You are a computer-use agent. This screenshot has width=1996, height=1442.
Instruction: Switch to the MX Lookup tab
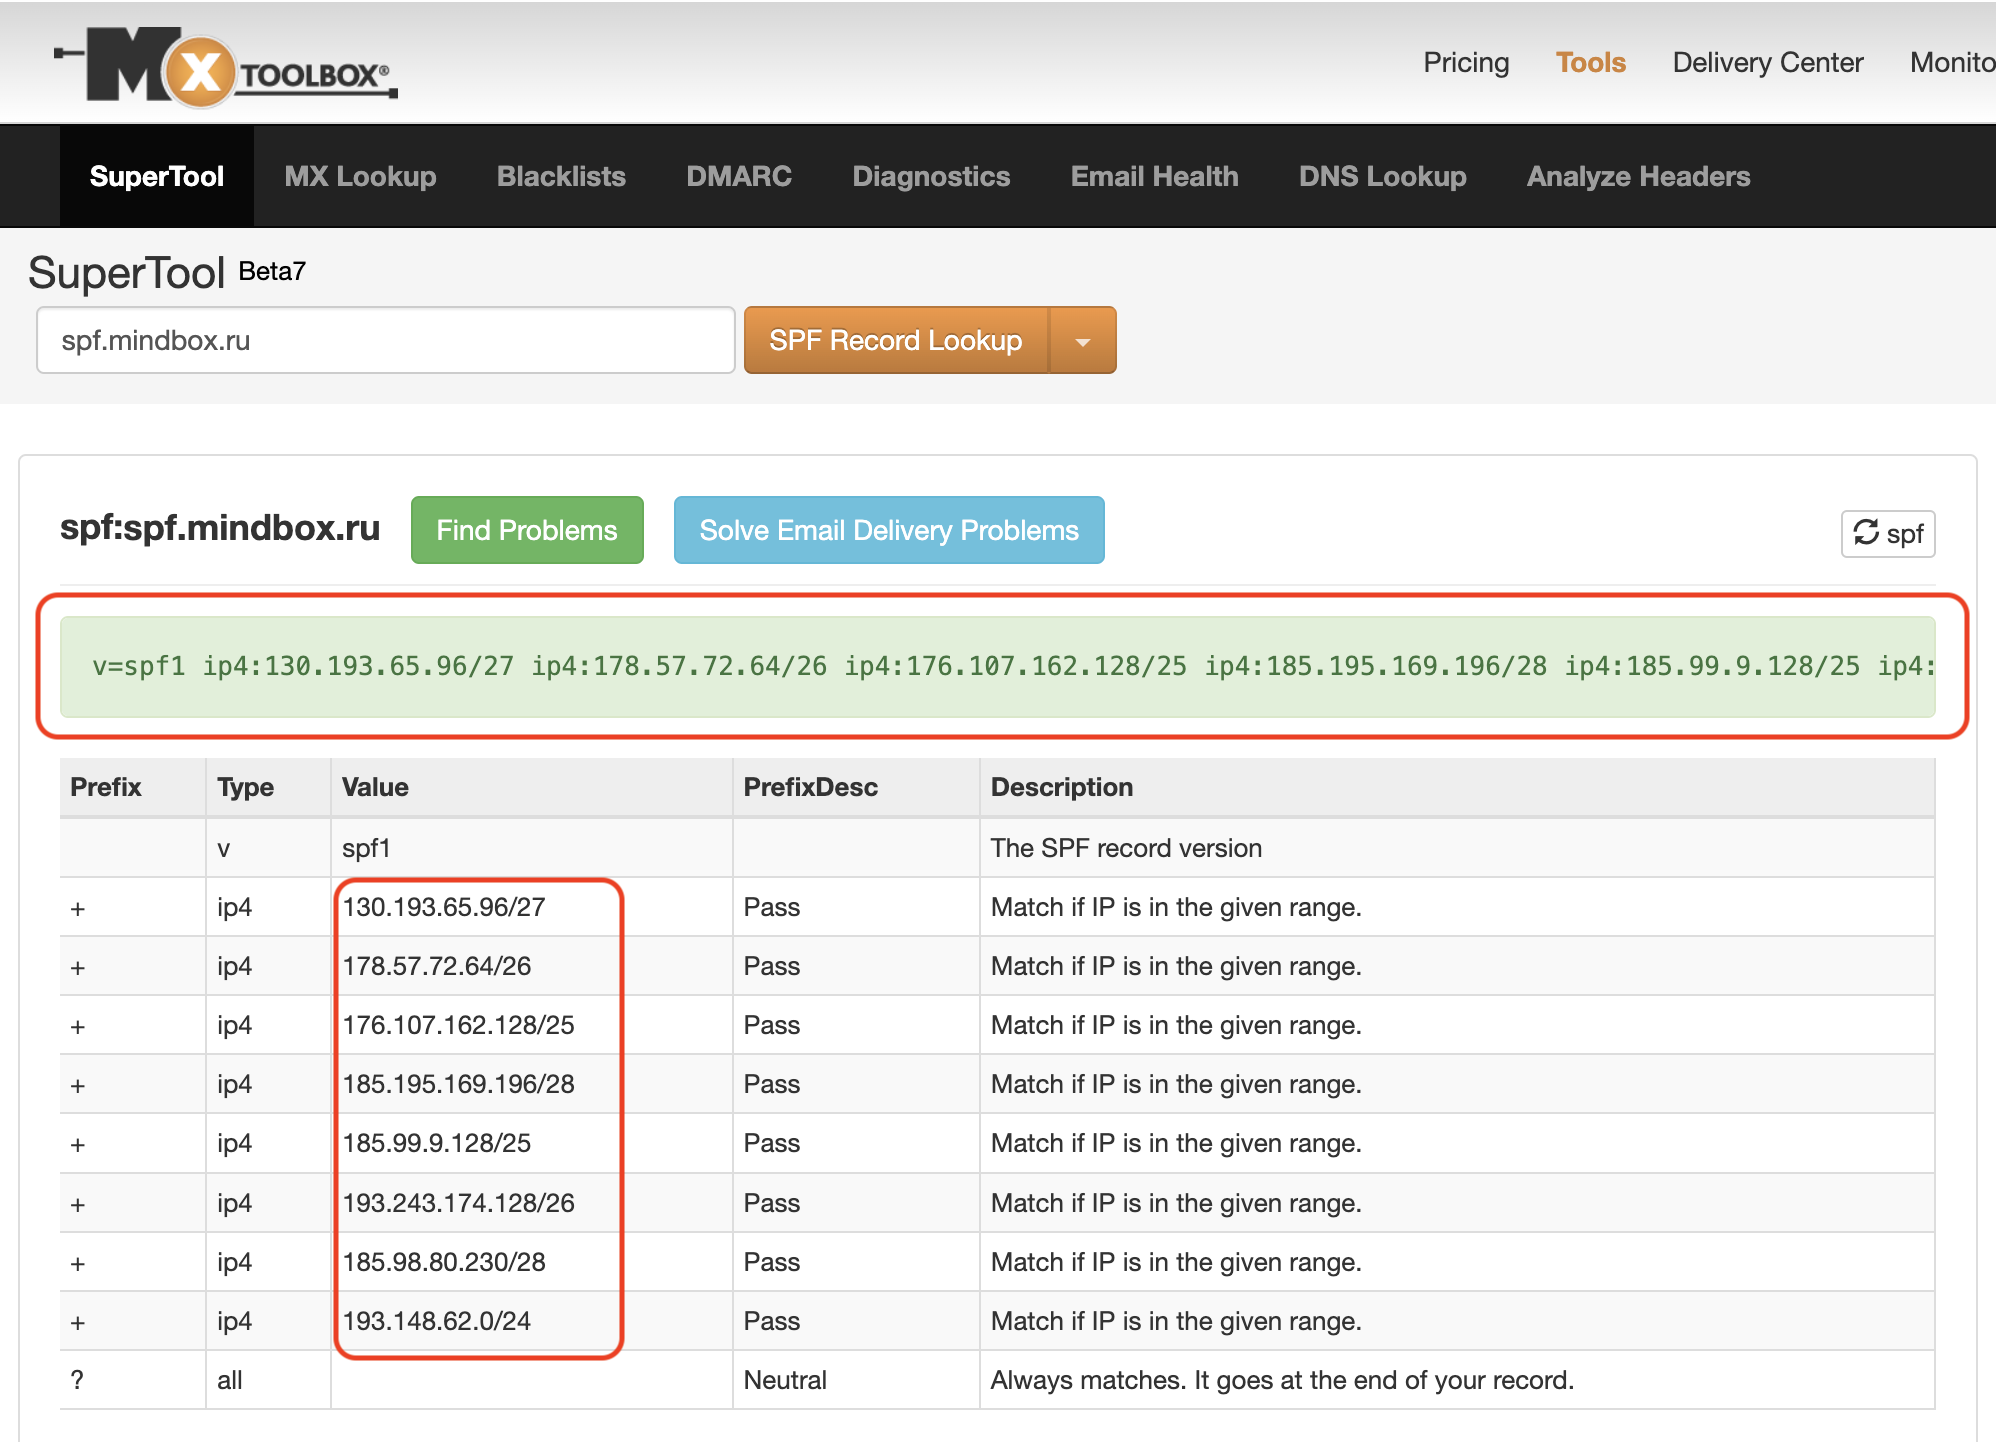pyautogui.click(x=360, y=176)
